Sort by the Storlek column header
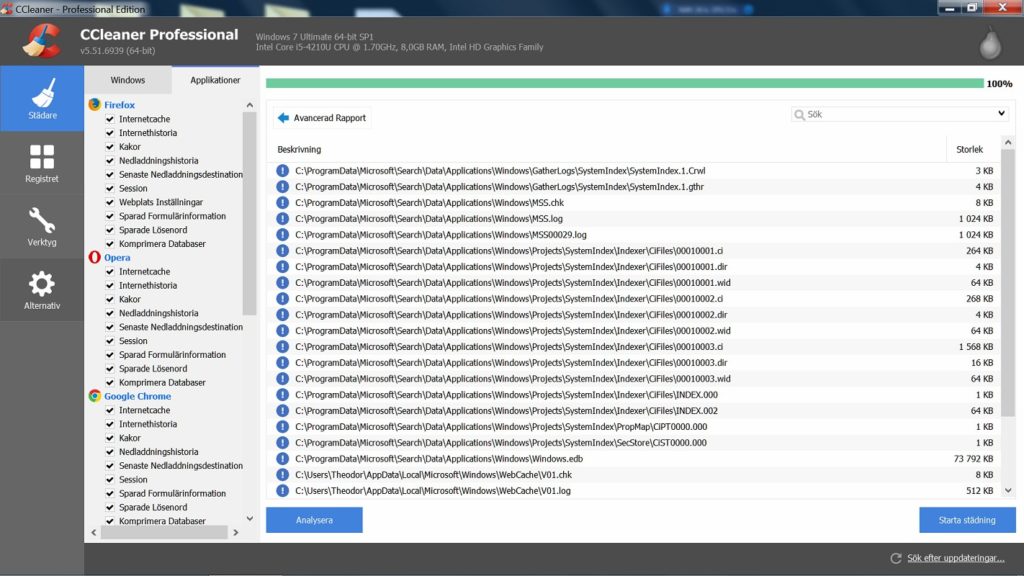This screenshot has width=1024, height=576. pyautogui.click(x=972, y=150)
